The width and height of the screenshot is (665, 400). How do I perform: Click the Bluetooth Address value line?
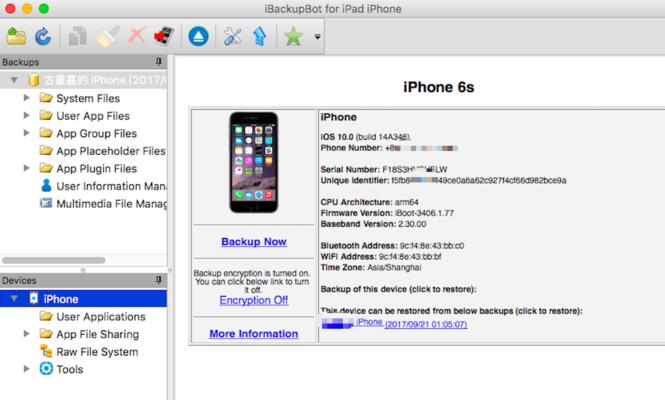[x=392, y=246]
